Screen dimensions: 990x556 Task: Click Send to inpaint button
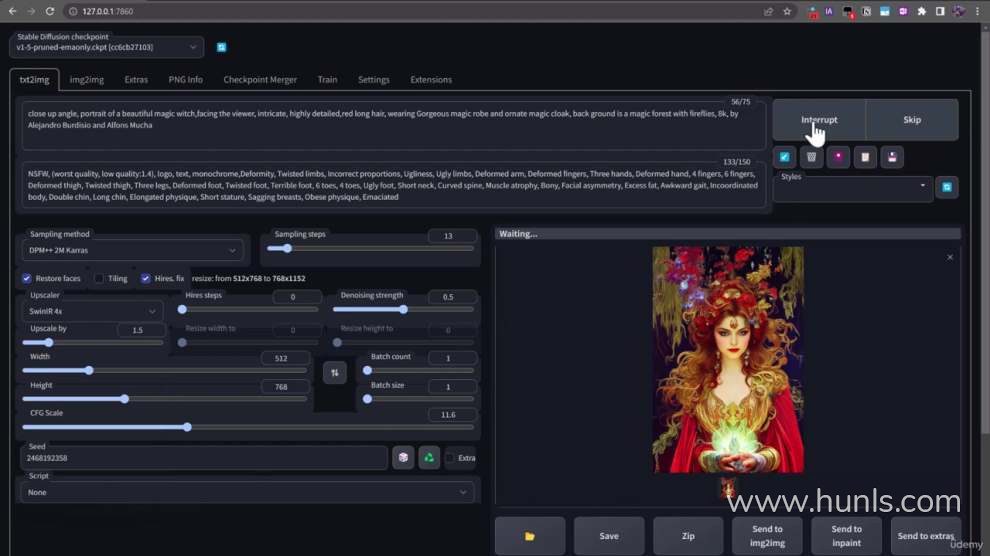coord(847,536)
